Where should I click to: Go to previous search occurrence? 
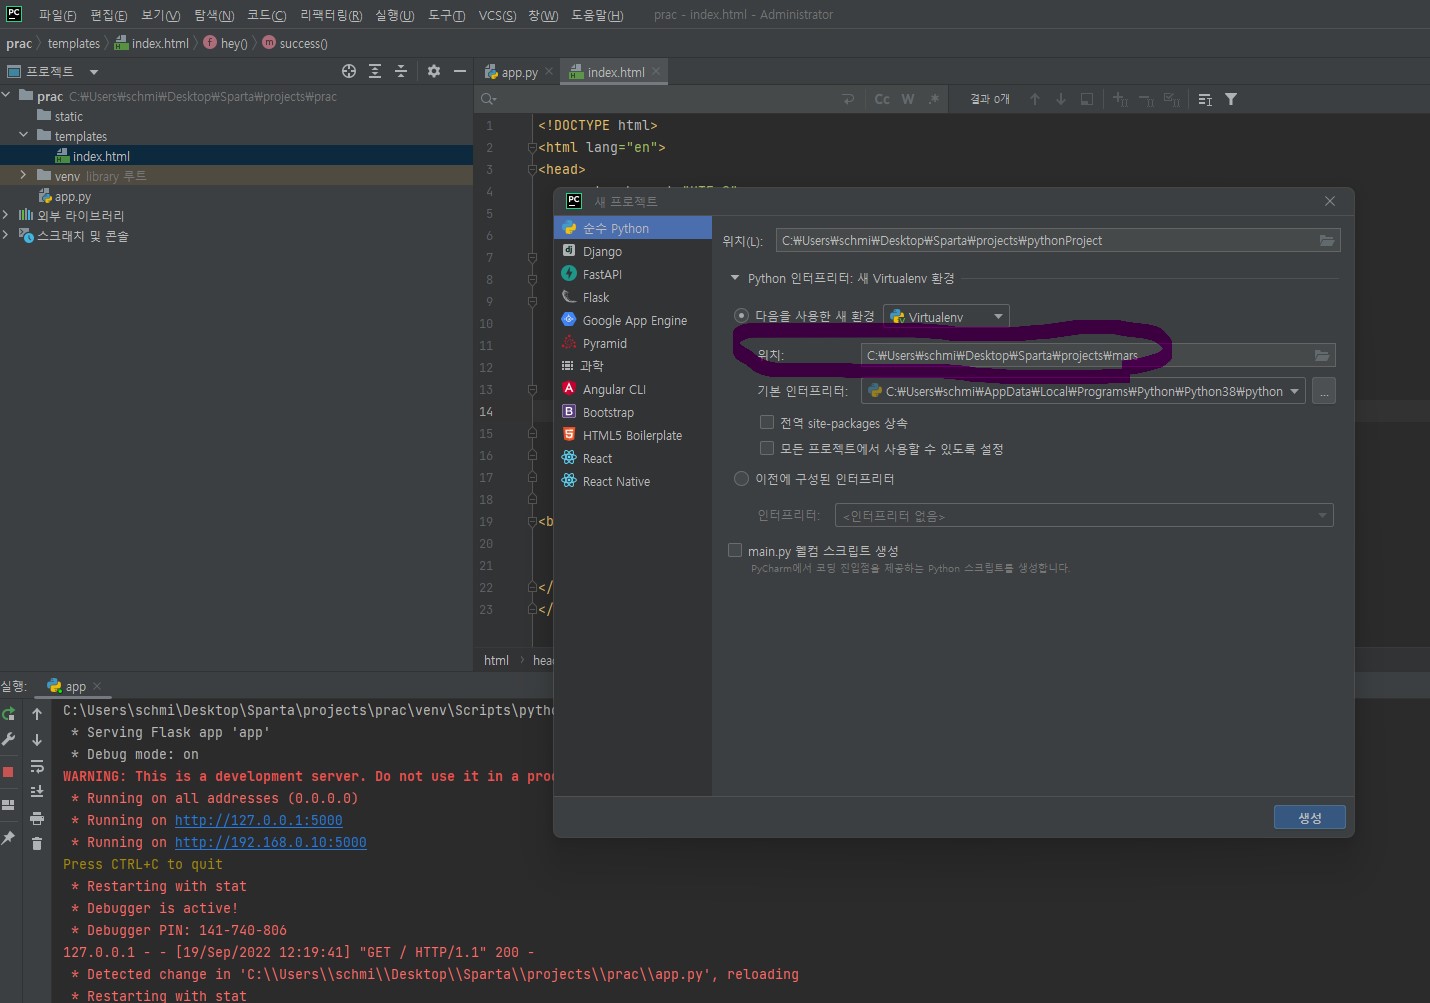click(1035, 99)
